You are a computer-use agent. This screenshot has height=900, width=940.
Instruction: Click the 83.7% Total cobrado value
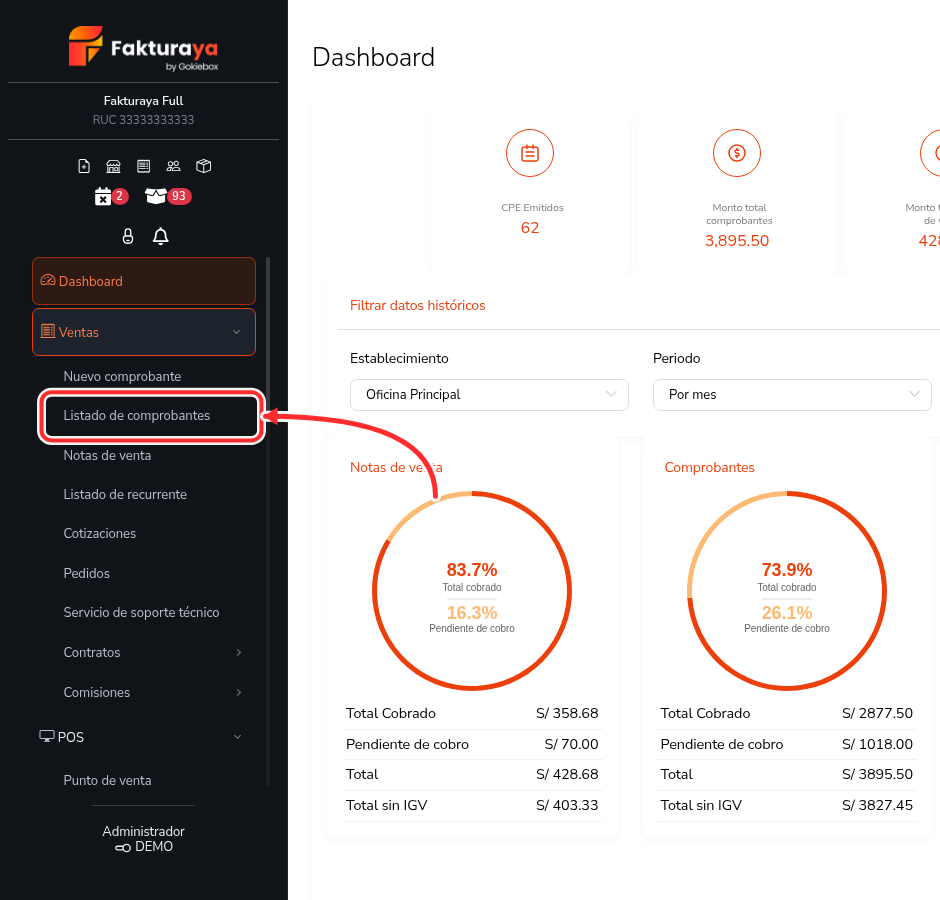click(x=472, y=570)
